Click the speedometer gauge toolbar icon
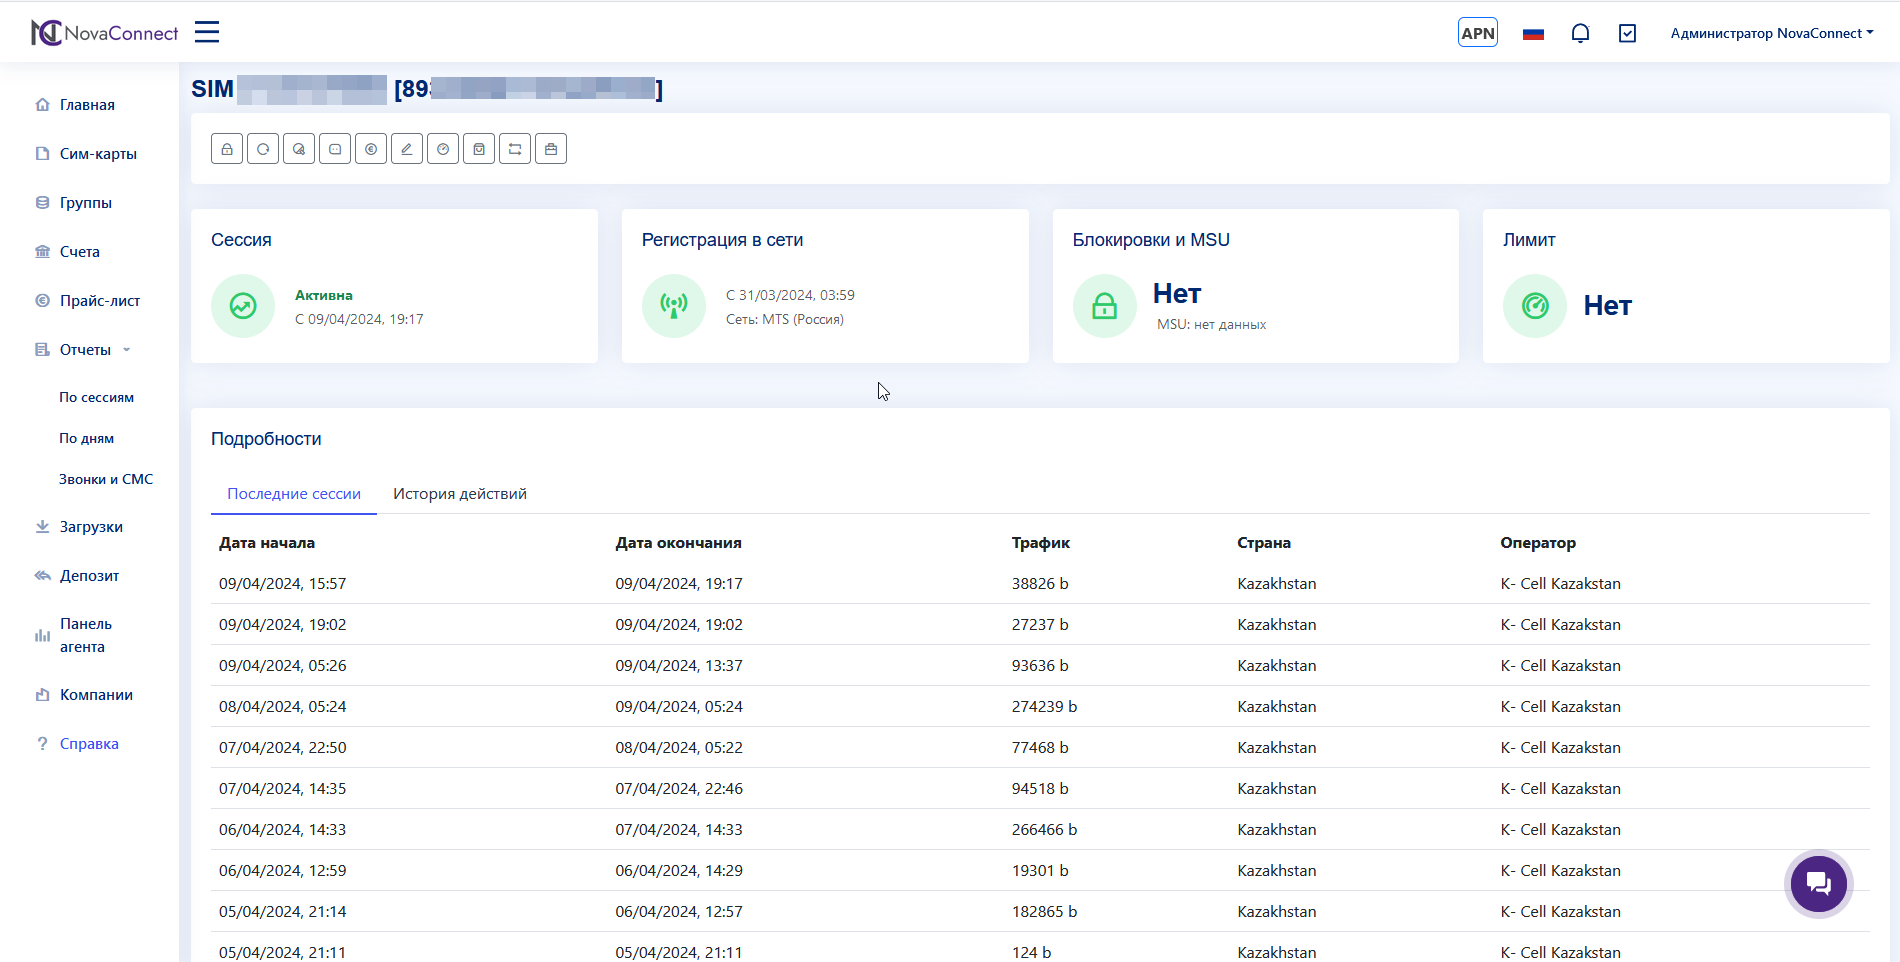The width and height of the screenshot is (1900, 962). (x=443, y=149)
